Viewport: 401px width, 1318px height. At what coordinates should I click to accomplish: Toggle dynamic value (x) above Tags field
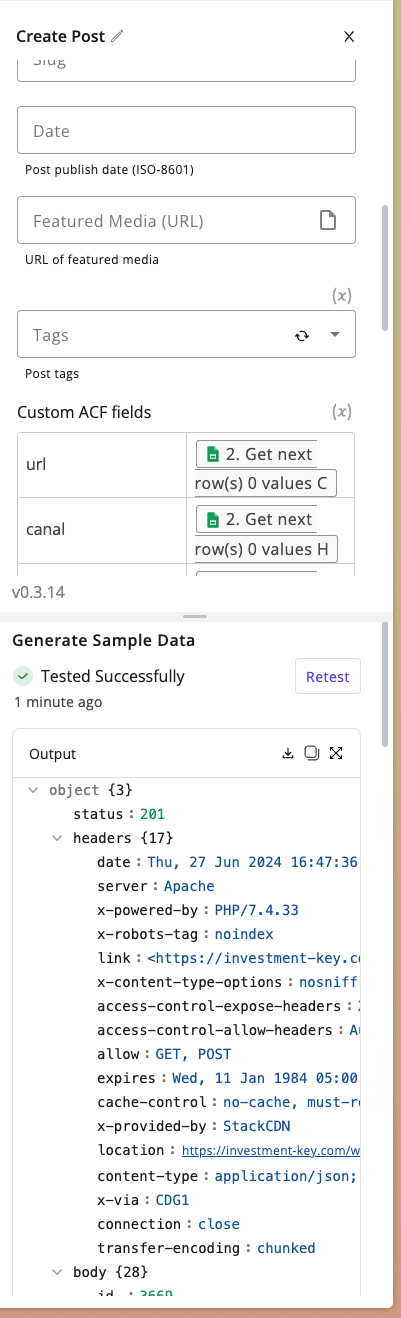tap(342, 295)
